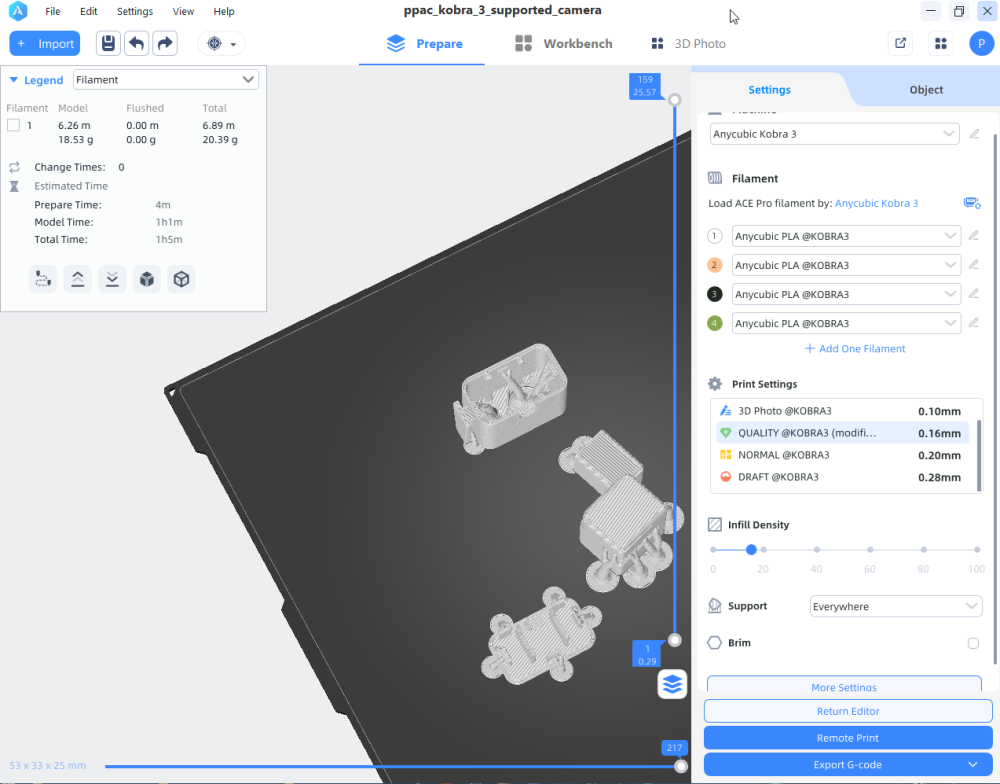Edit filament 3 preset pencil icon
Image resolution: width=1000 pixels, height=784 pixels.
[x=973, y=294]
